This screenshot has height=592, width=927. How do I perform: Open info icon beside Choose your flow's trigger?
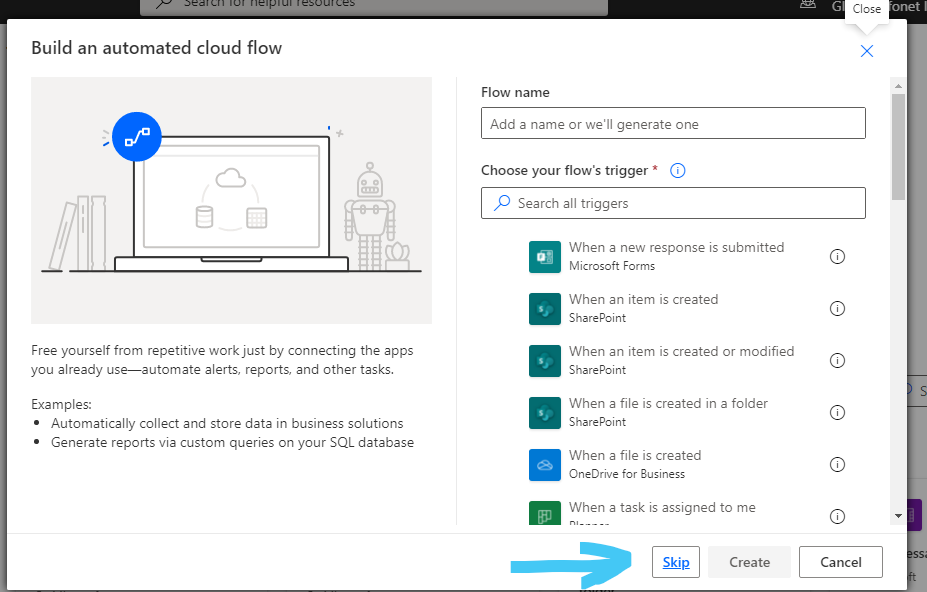(678, 171)
